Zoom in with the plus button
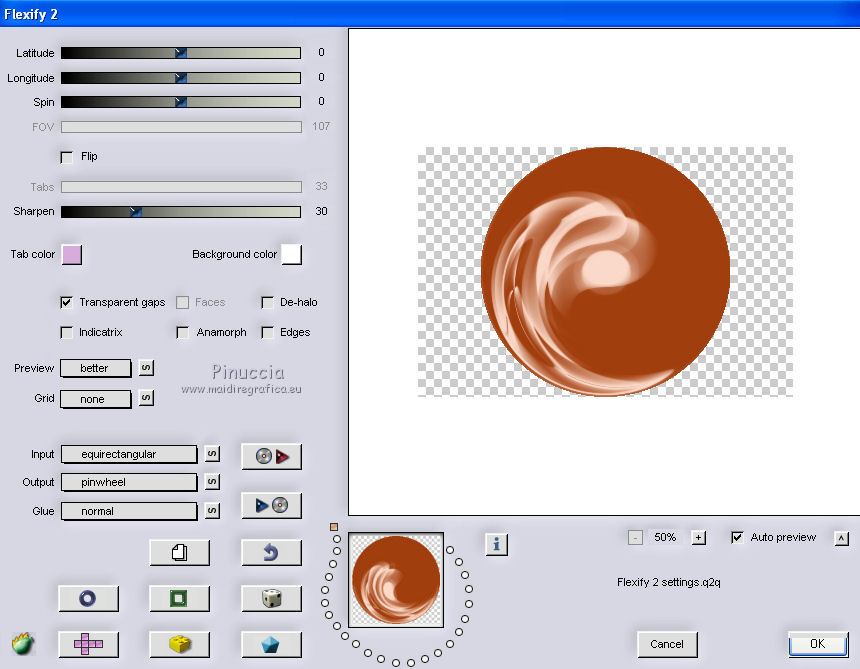The image size is (860, 669). 698,537
